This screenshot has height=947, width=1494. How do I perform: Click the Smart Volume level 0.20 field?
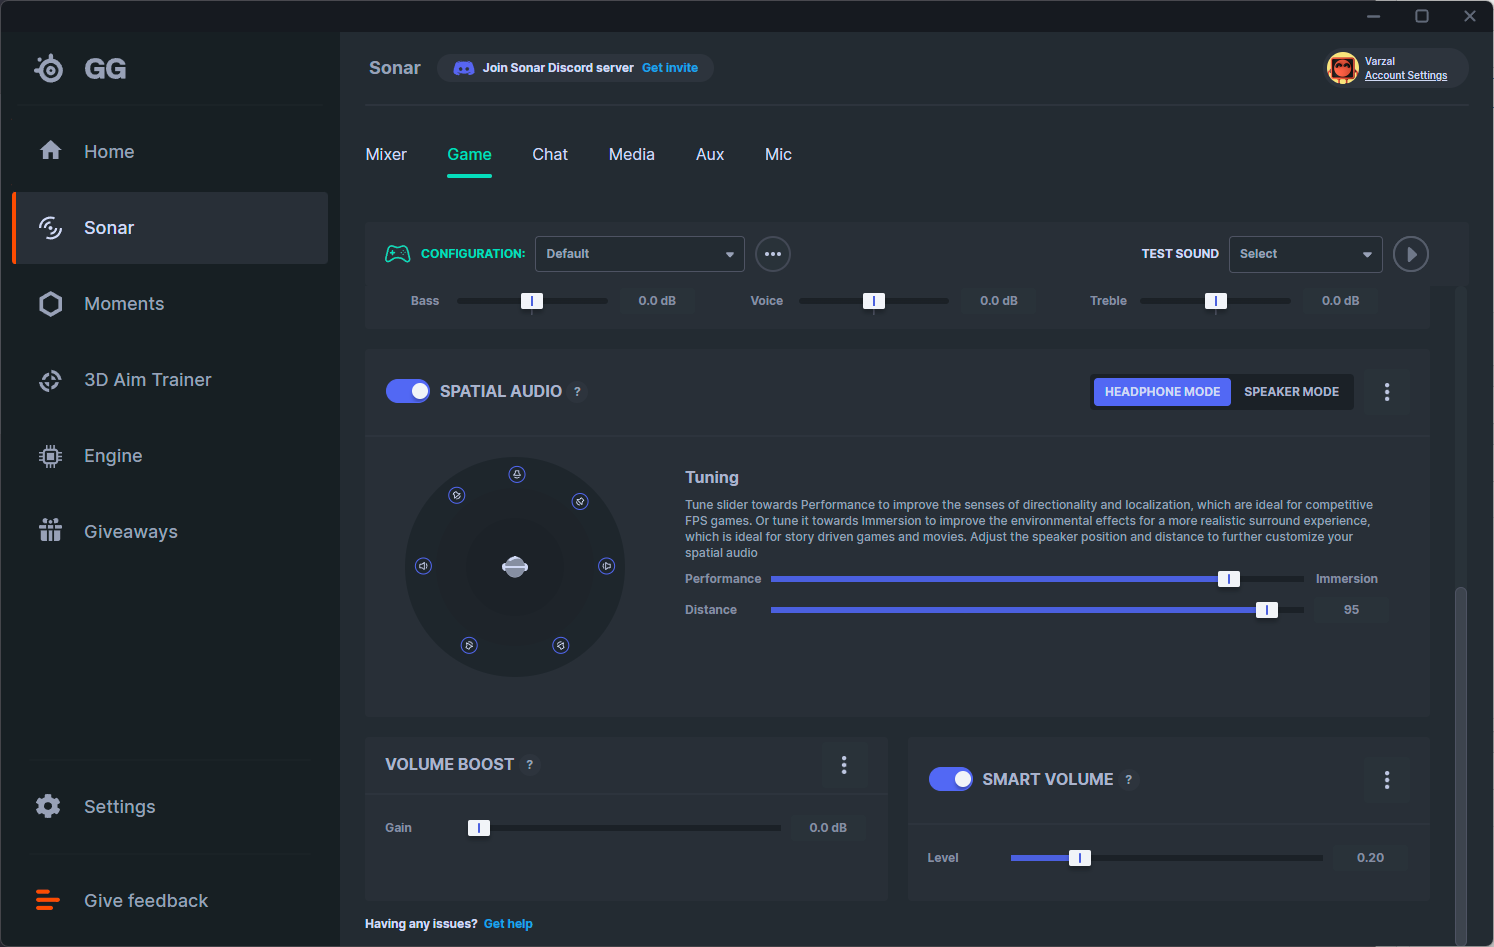[1371, 858]
